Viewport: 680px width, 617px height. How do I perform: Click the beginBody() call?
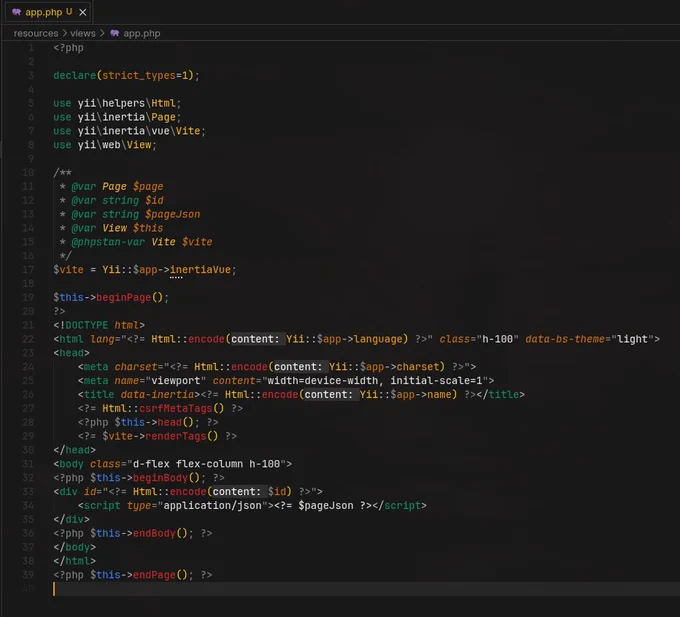166,478
